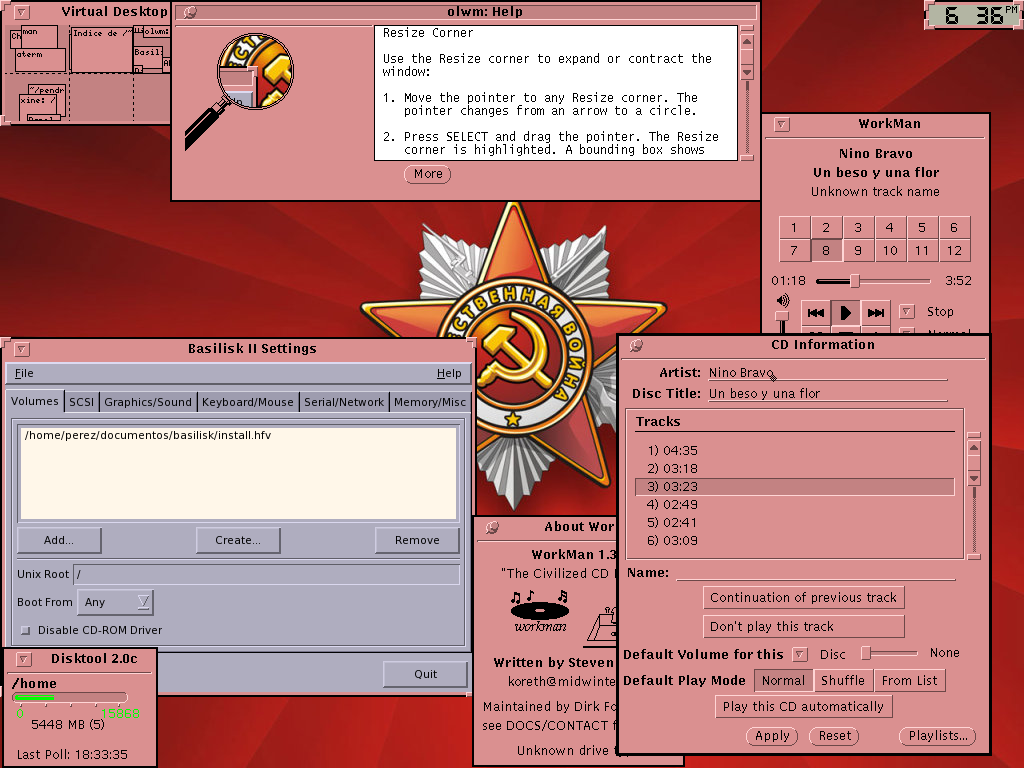Select track 2 in WorkMan
The image size is (1024, 768).
coord(826,228)
